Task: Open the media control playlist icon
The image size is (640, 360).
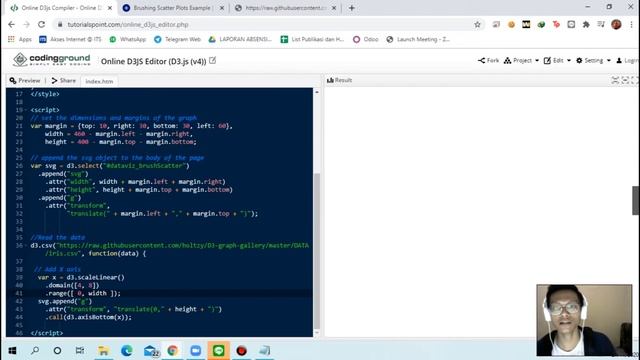Action: (601, 24)
